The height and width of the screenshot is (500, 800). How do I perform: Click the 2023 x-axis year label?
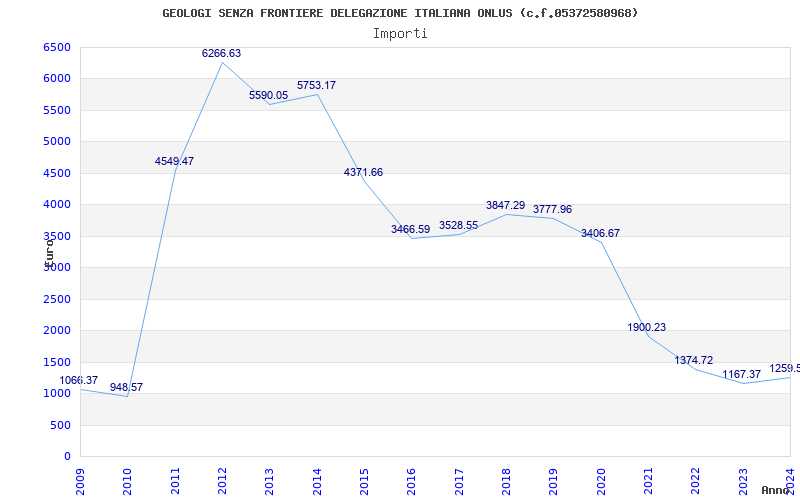743,481
